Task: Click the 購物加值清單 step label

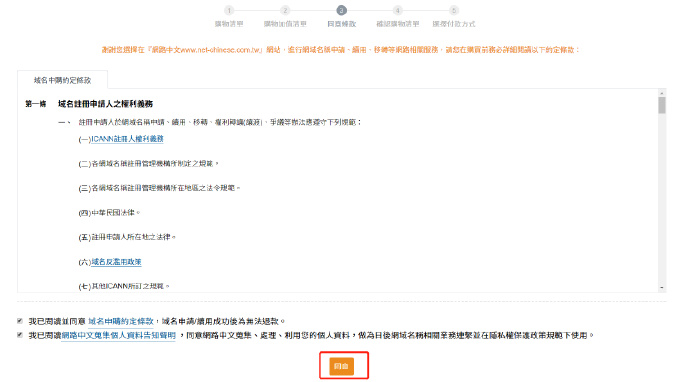Action: point(285,24)
